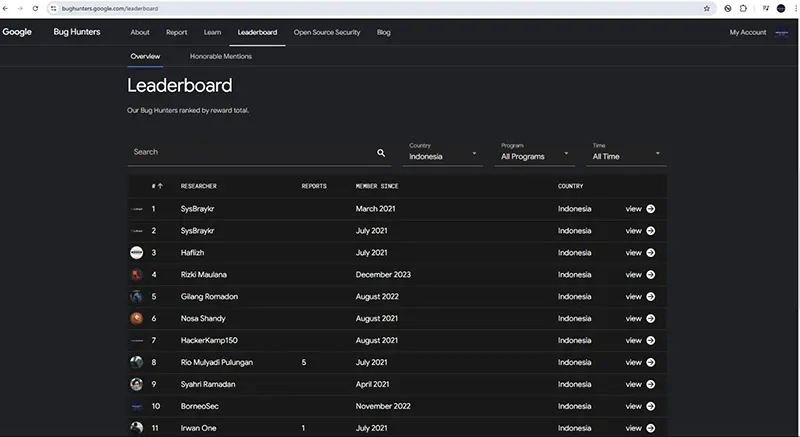Screen dimensions: 800x437
Task: Click the view arrow icon for Syahri Ramadan
Action: click(x=651, y=384)
